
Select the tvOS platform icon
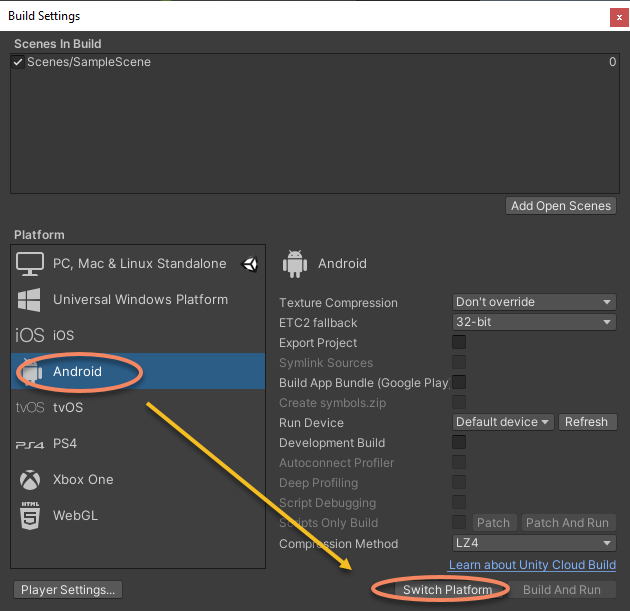click(x=30, y=408)
